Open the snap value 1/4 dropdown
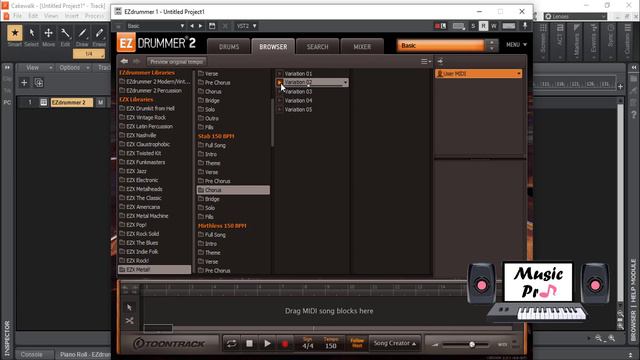Image resolution: width=640 pixels, height=360 pixels. pos(89,54)
